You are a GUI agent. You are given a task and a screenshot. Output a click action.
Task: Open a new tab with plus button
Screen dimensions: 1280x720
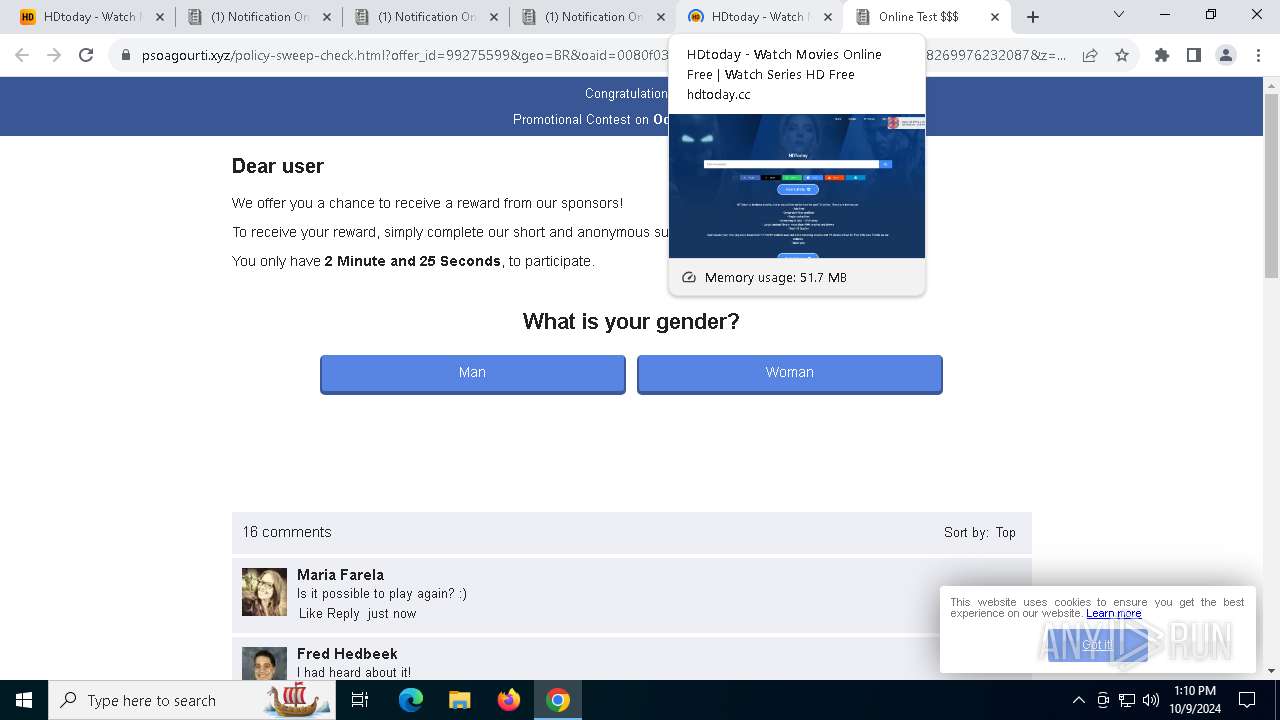pos(1033,17)
